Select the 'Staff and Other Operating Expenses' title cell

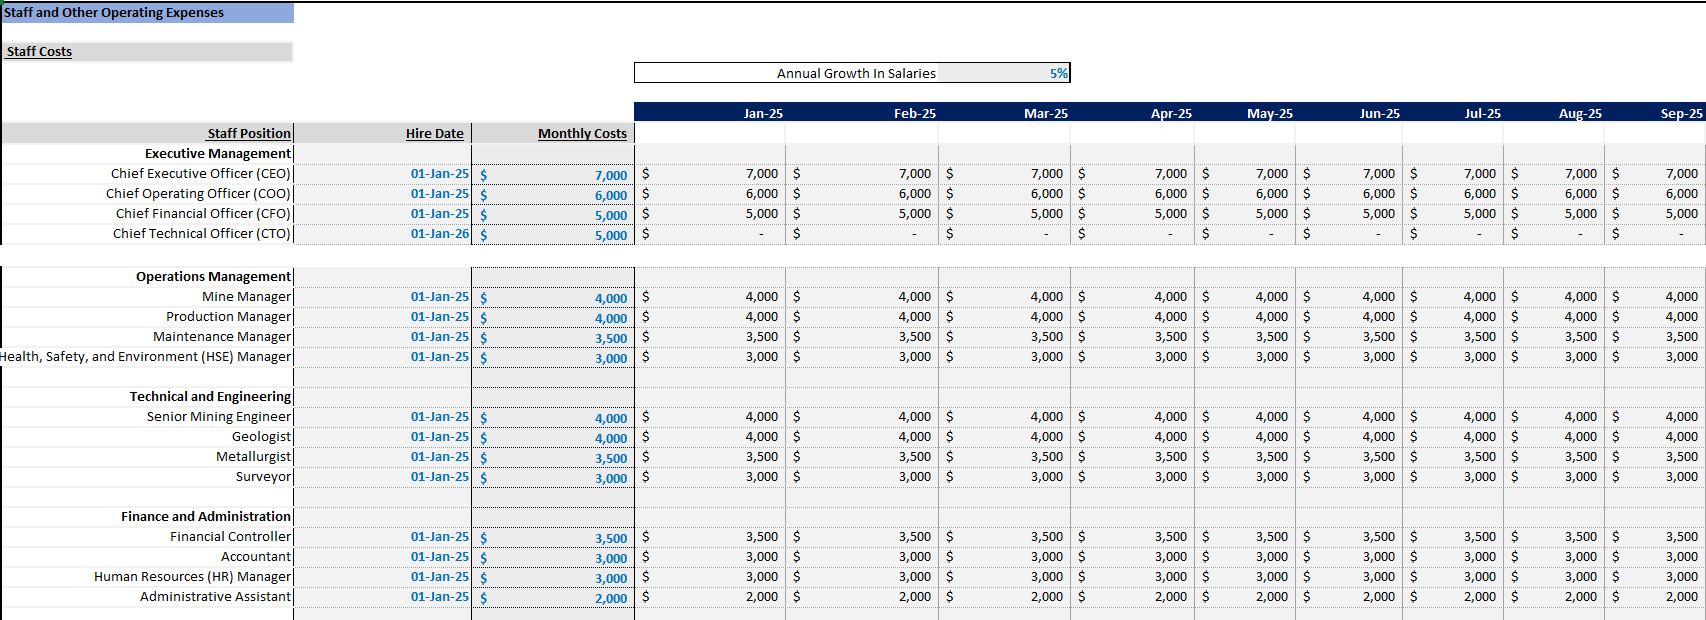(x=148, y=13)
